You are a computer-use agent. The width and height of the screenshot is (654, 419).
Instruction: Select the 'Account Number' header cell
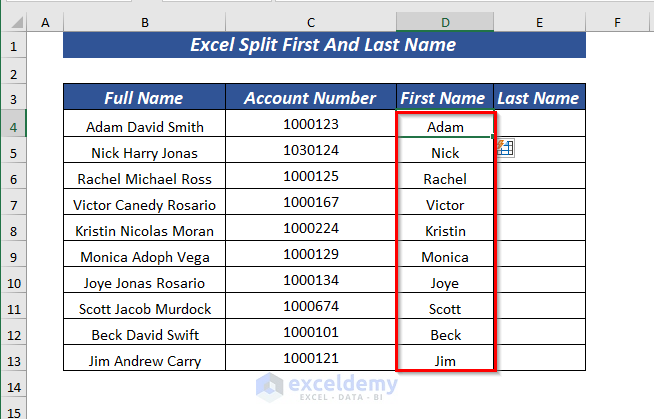click(x=311, y=98)
